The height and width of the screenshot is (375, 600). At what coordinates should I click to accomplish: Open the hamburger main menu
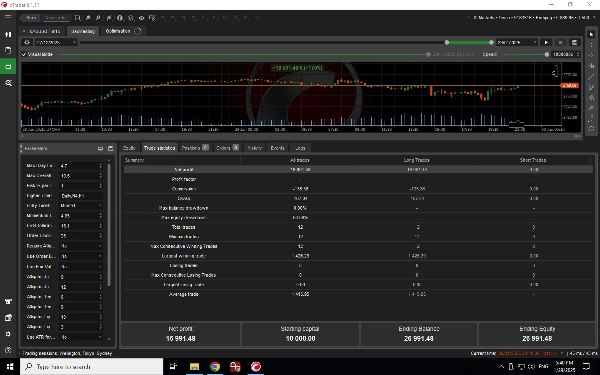coord(8,17)
